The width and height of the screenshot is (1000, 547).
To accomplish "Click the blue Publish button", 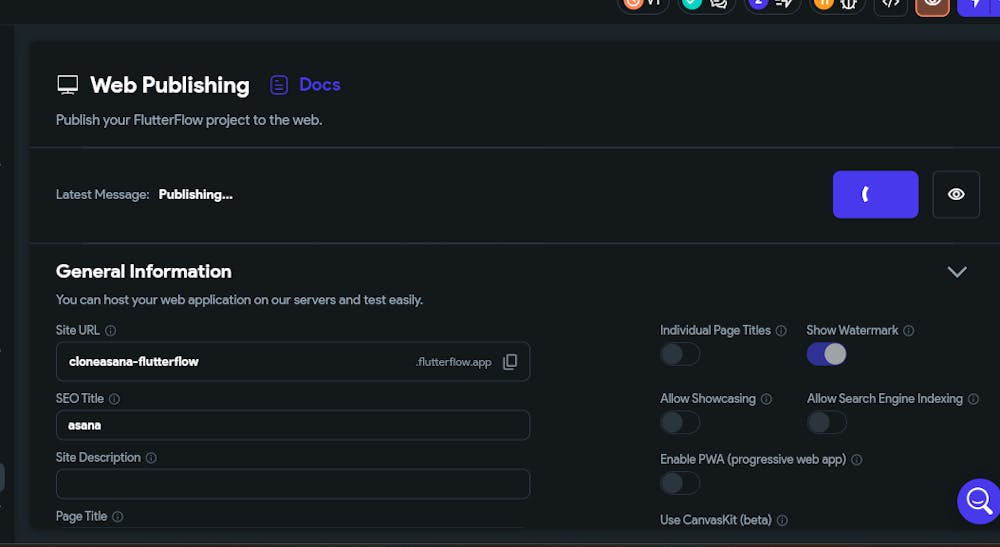I will coord(875,194).
